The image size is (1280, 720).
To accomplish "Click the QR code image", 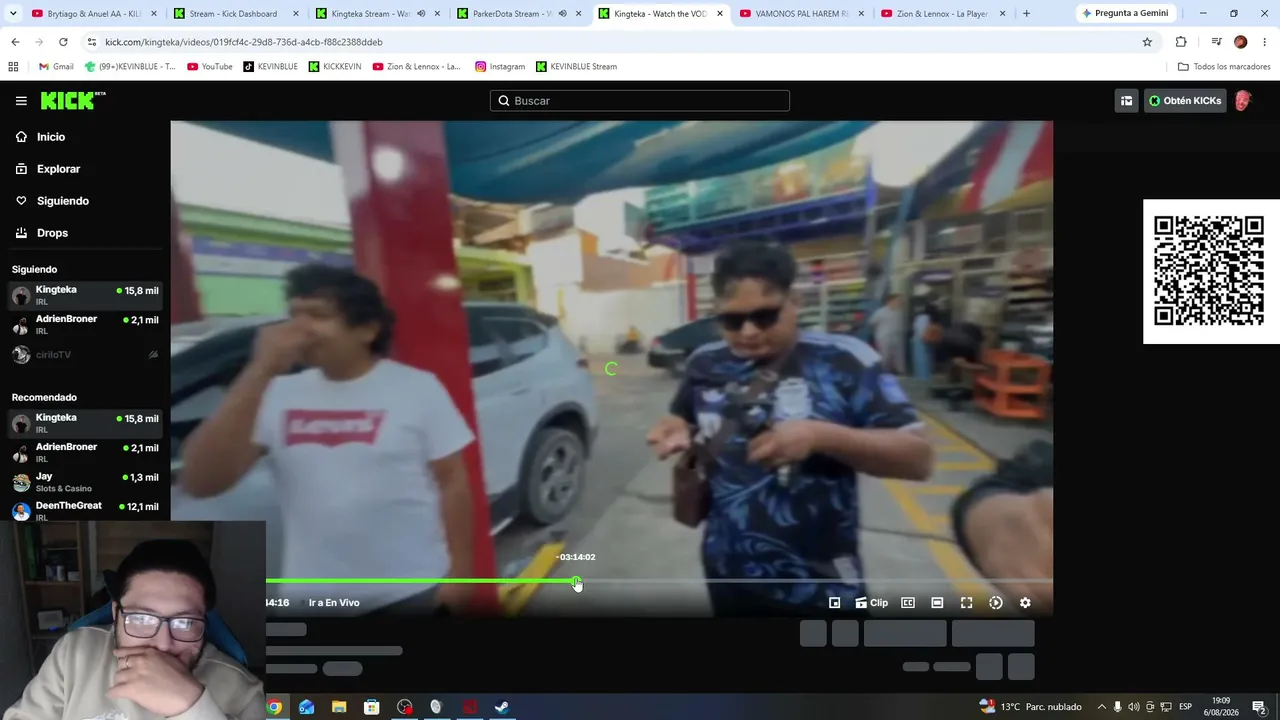I will click(1209, 271).
